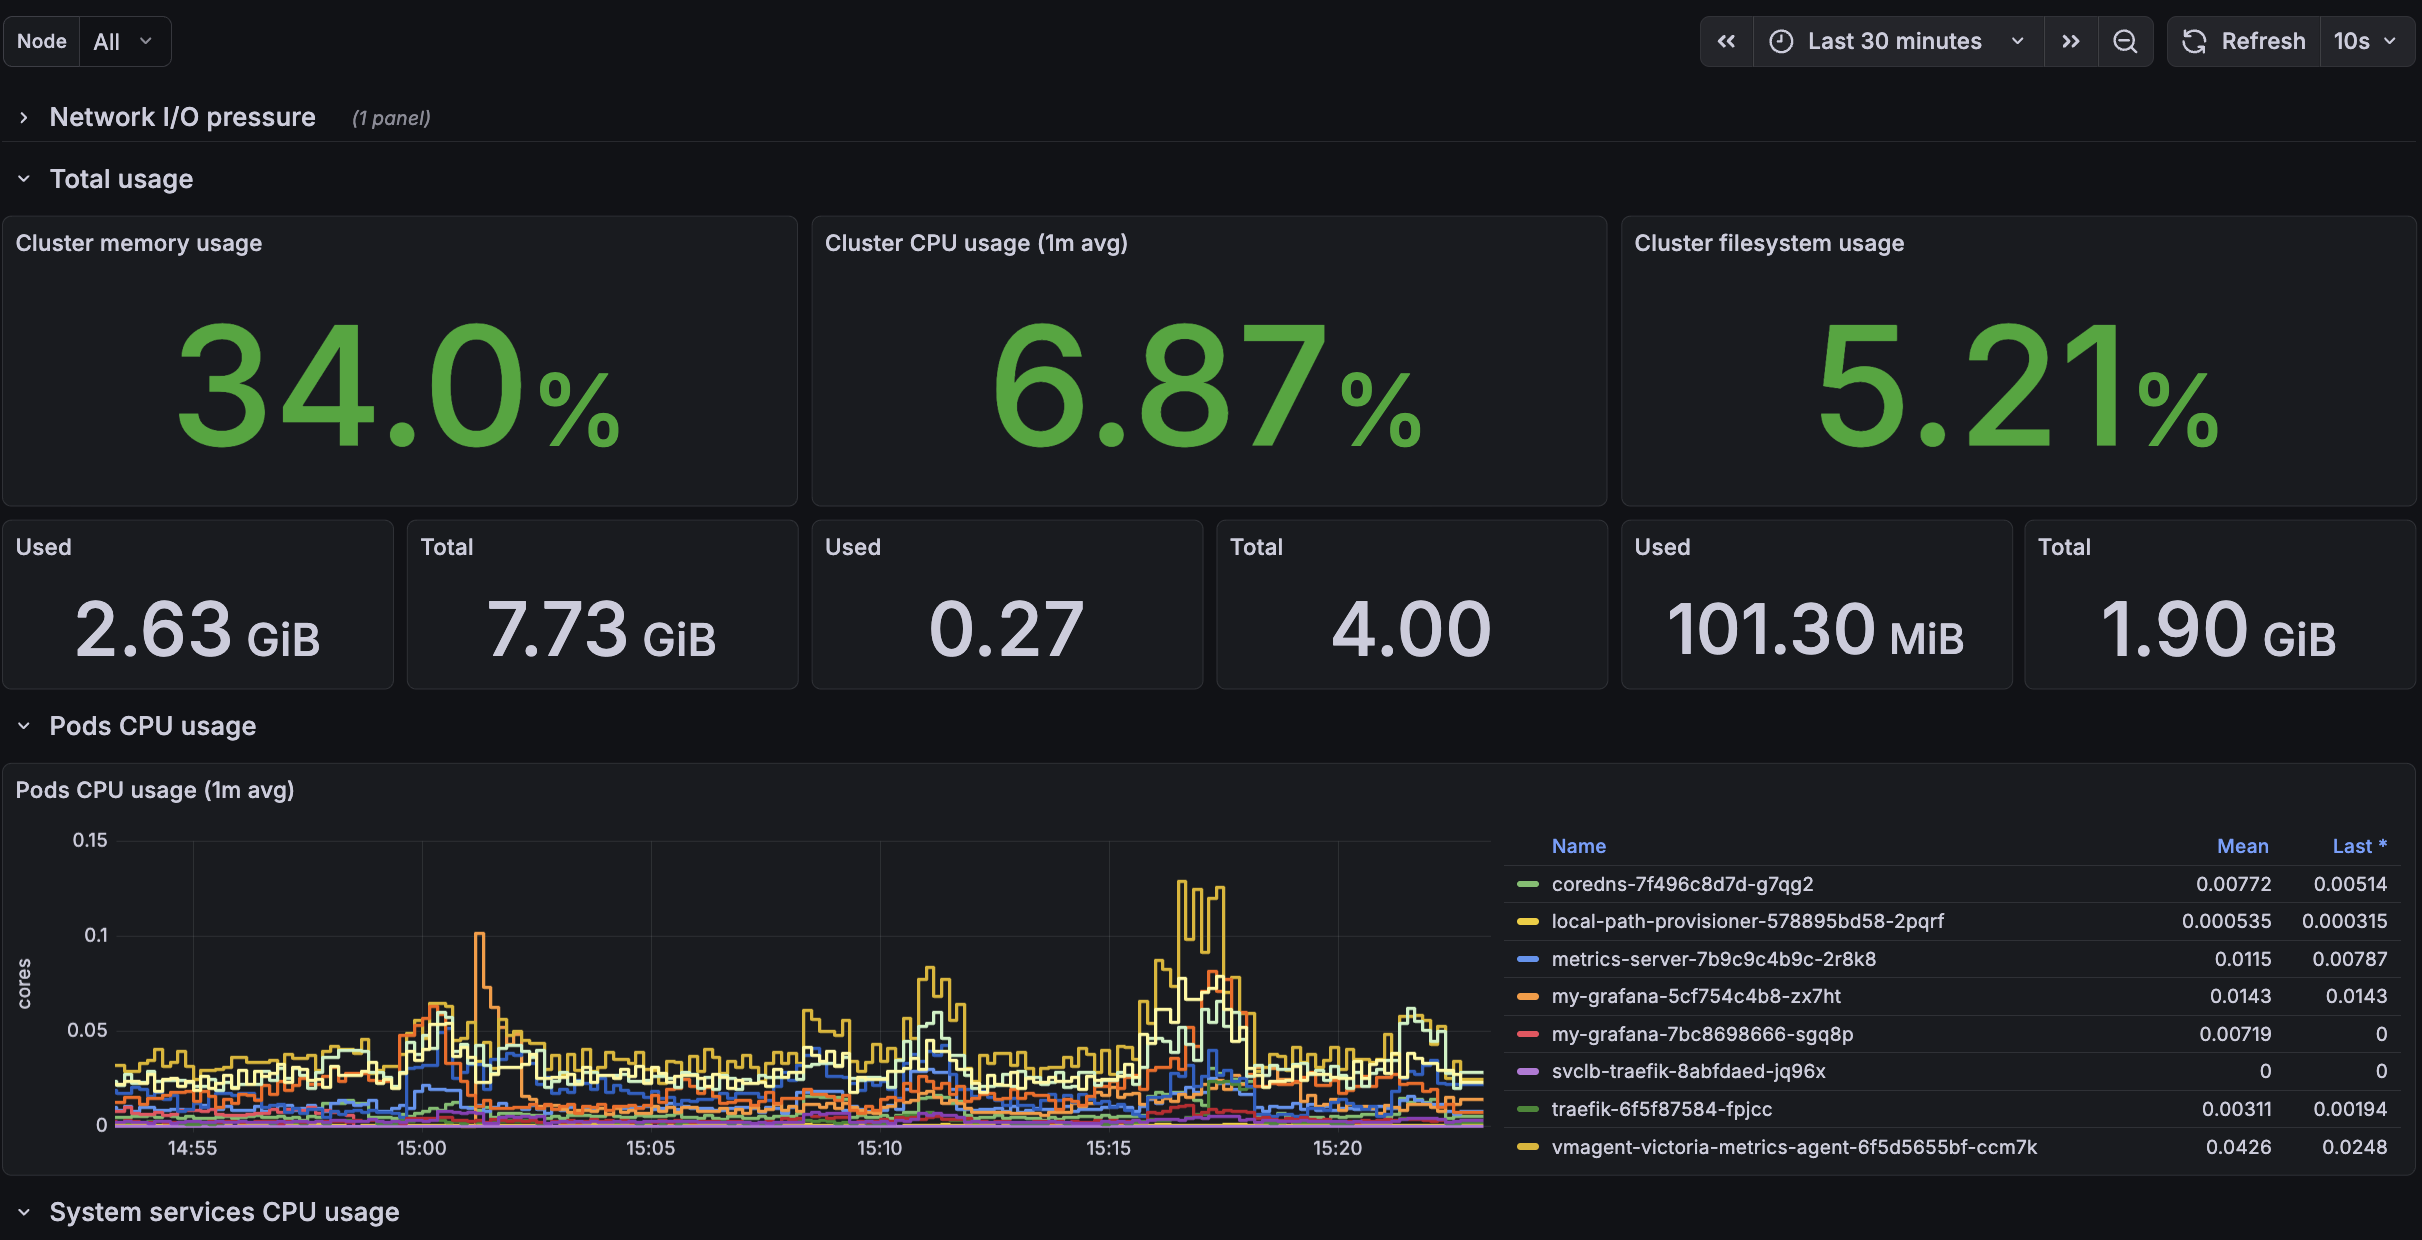Isolate the vmagent-victoria-metrics-agent series in legend
The height and width of the screenshot is (1240, 2422).
coord(1793,1147)
